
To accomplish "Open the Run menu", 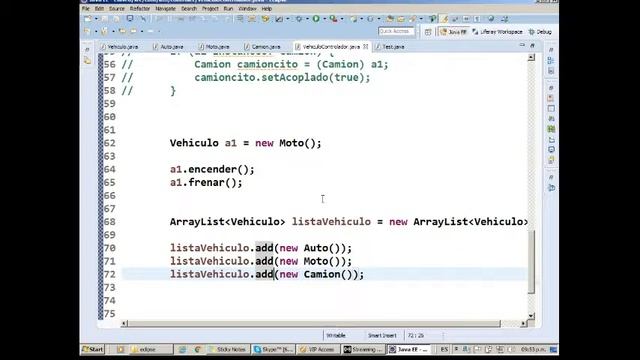I will pos(228,9).
